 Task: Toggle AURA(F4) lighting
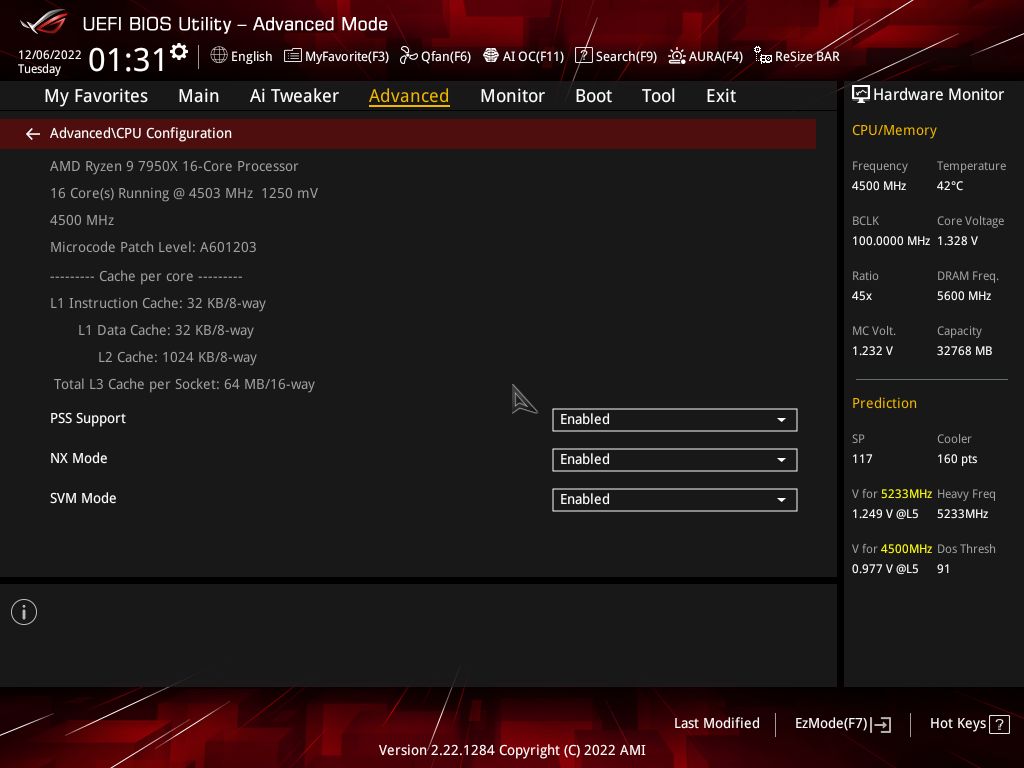705,56
